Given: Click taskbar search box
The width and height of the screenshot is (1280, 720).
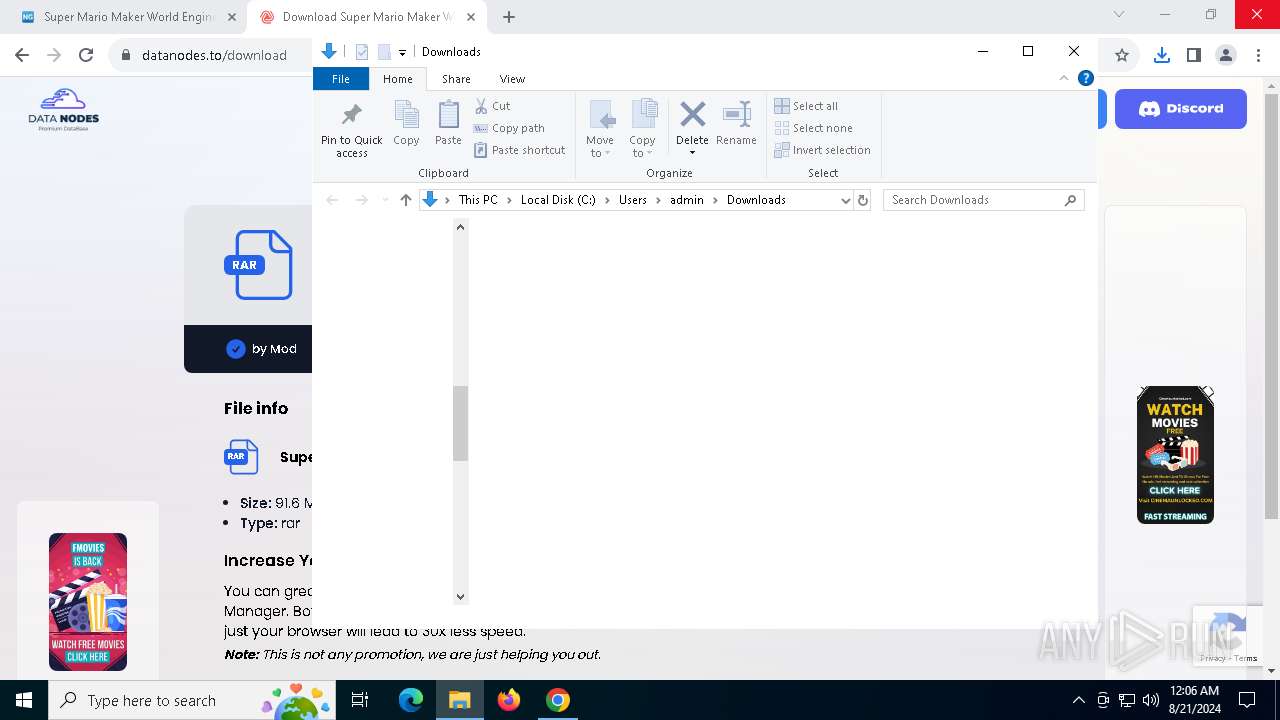Looking at the screenshot, I should [x=192, y=700].
